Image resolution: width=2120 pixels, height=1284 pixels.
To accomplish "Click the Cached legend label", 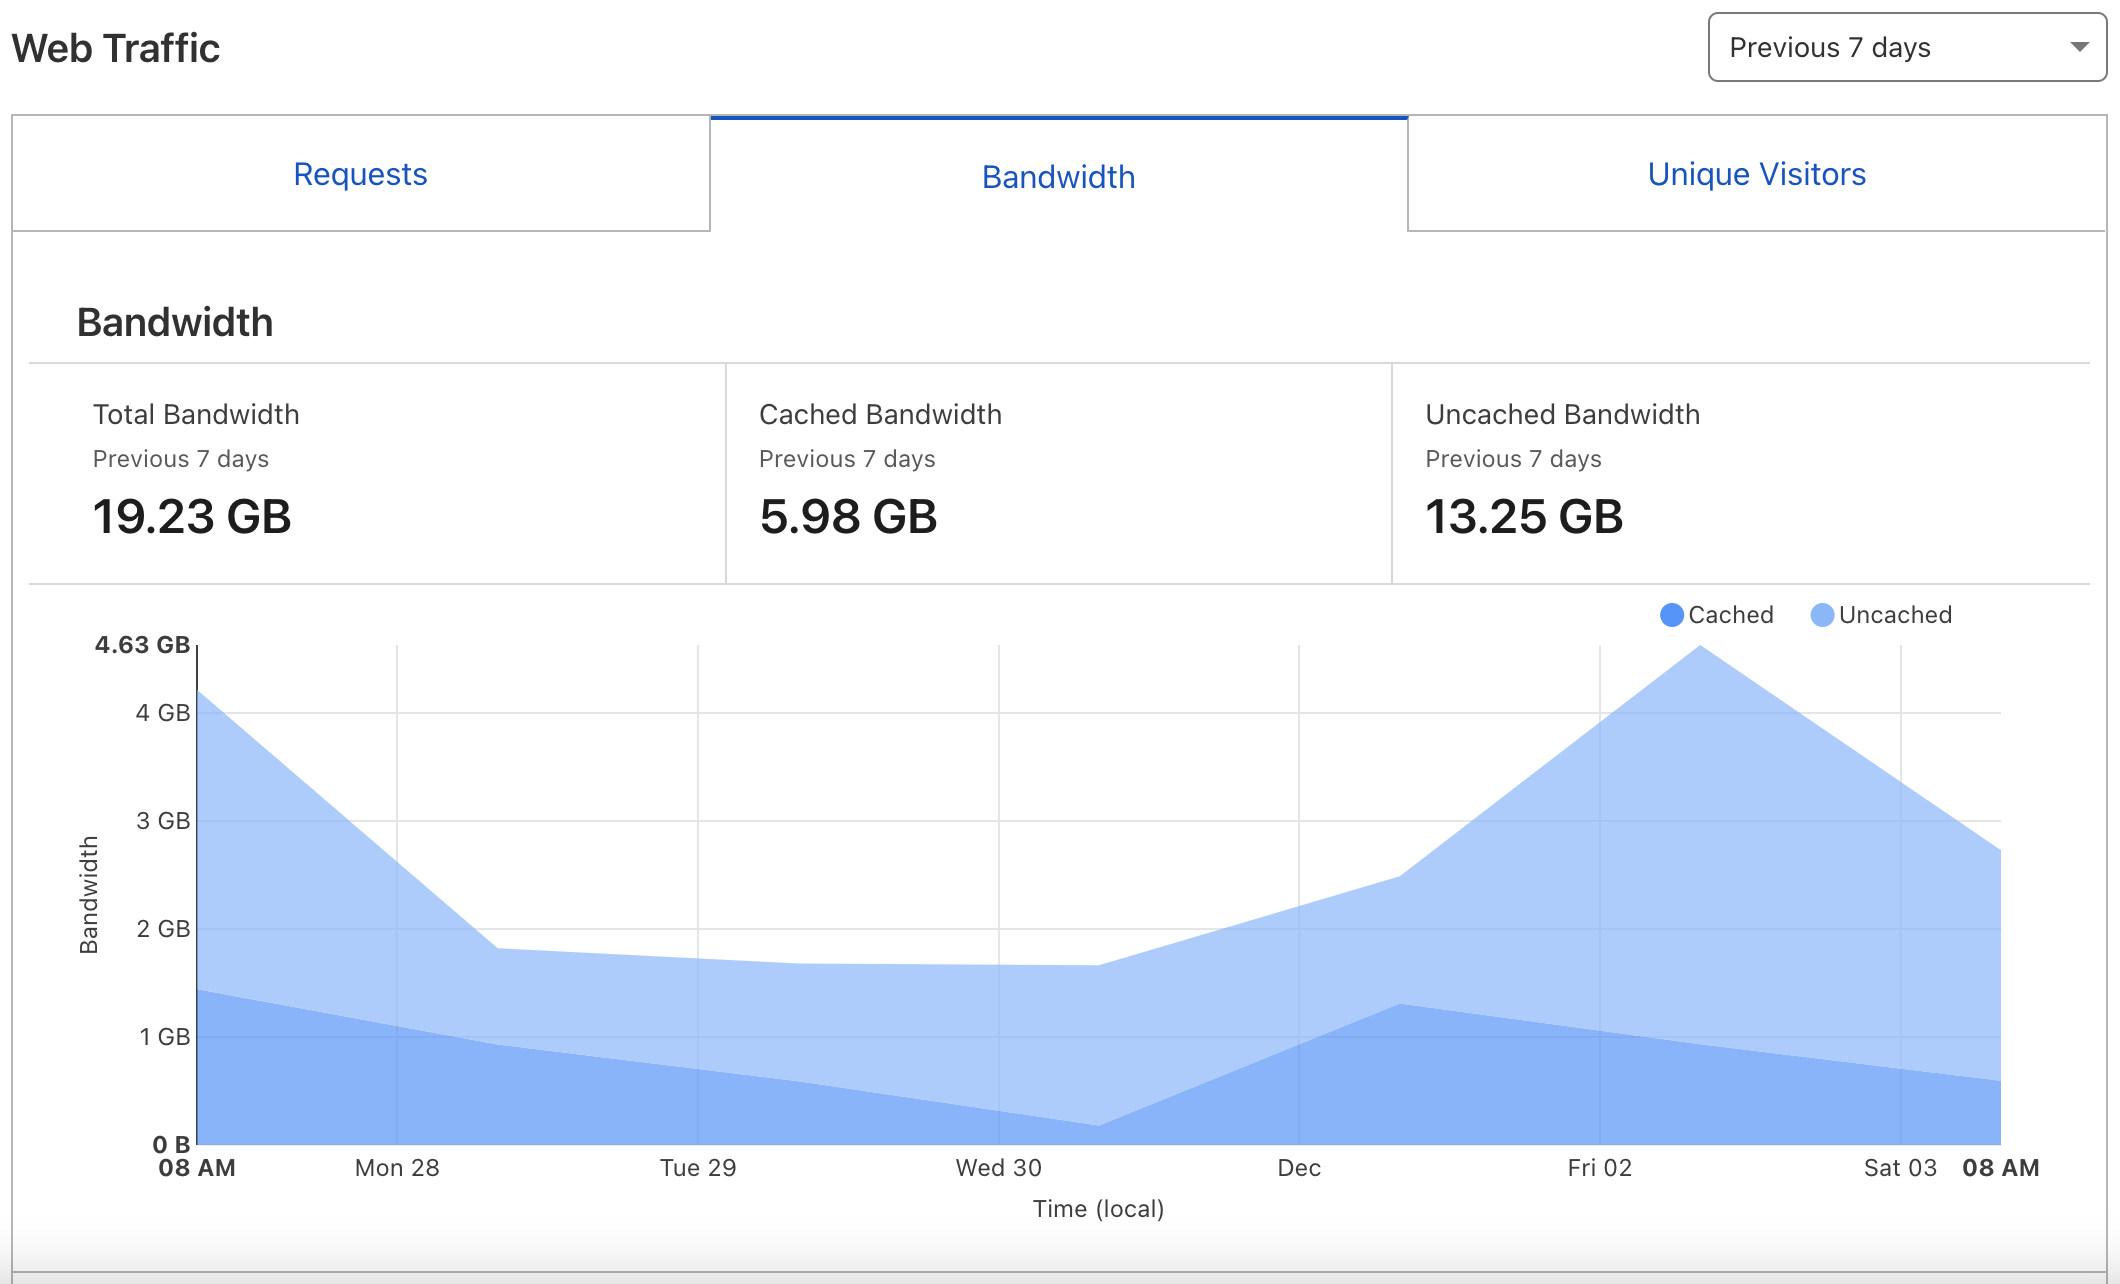I will (1730, 615).
